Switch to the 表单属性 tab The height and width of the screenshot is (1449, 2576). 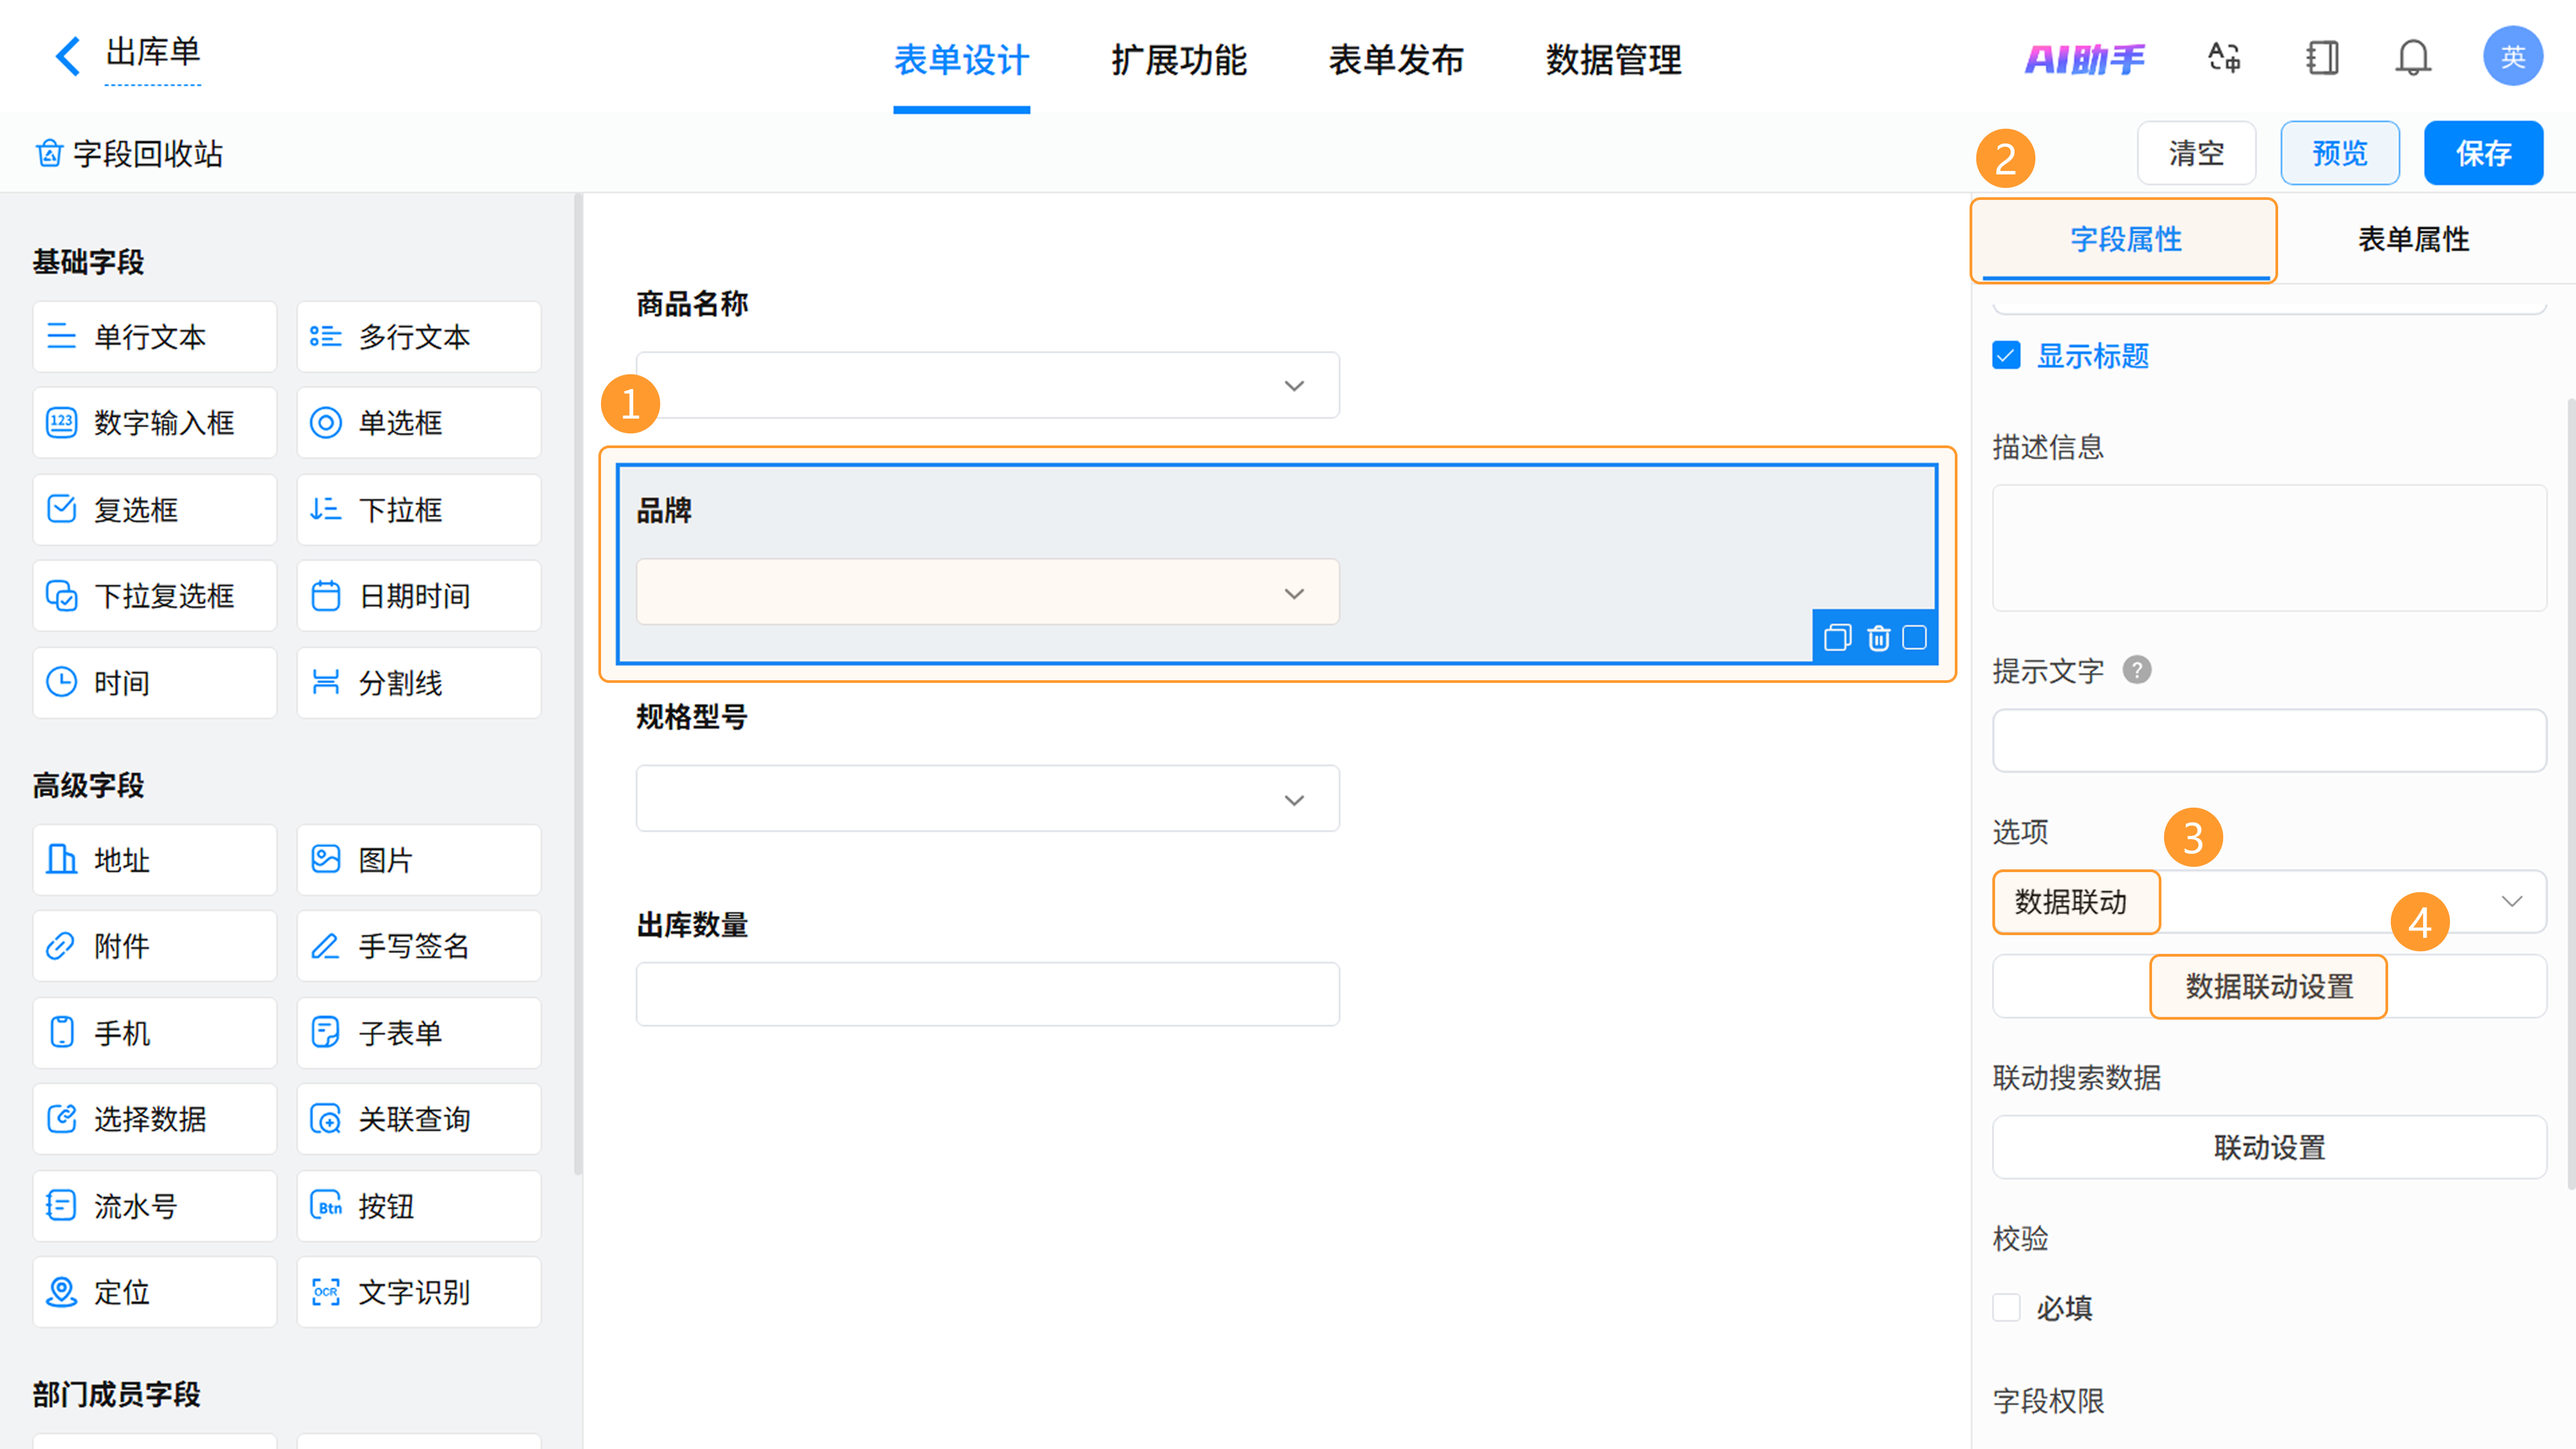click(x=2413, y=240)
